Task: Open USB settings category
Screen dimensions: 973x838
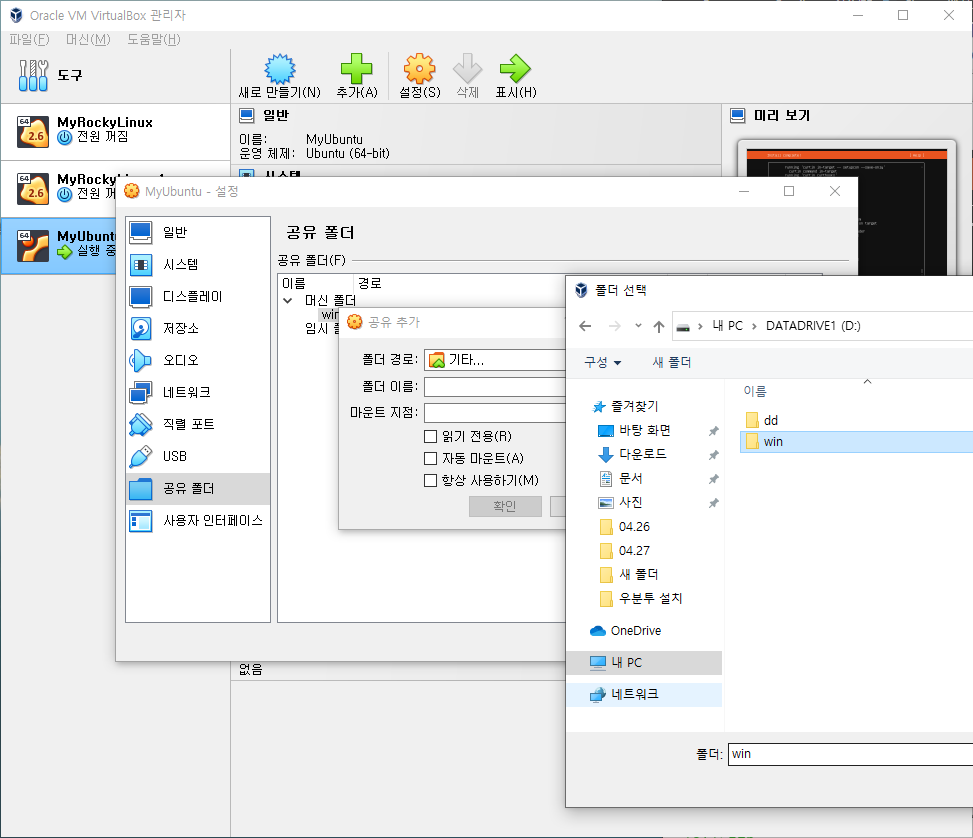Action: click(197, 456)
